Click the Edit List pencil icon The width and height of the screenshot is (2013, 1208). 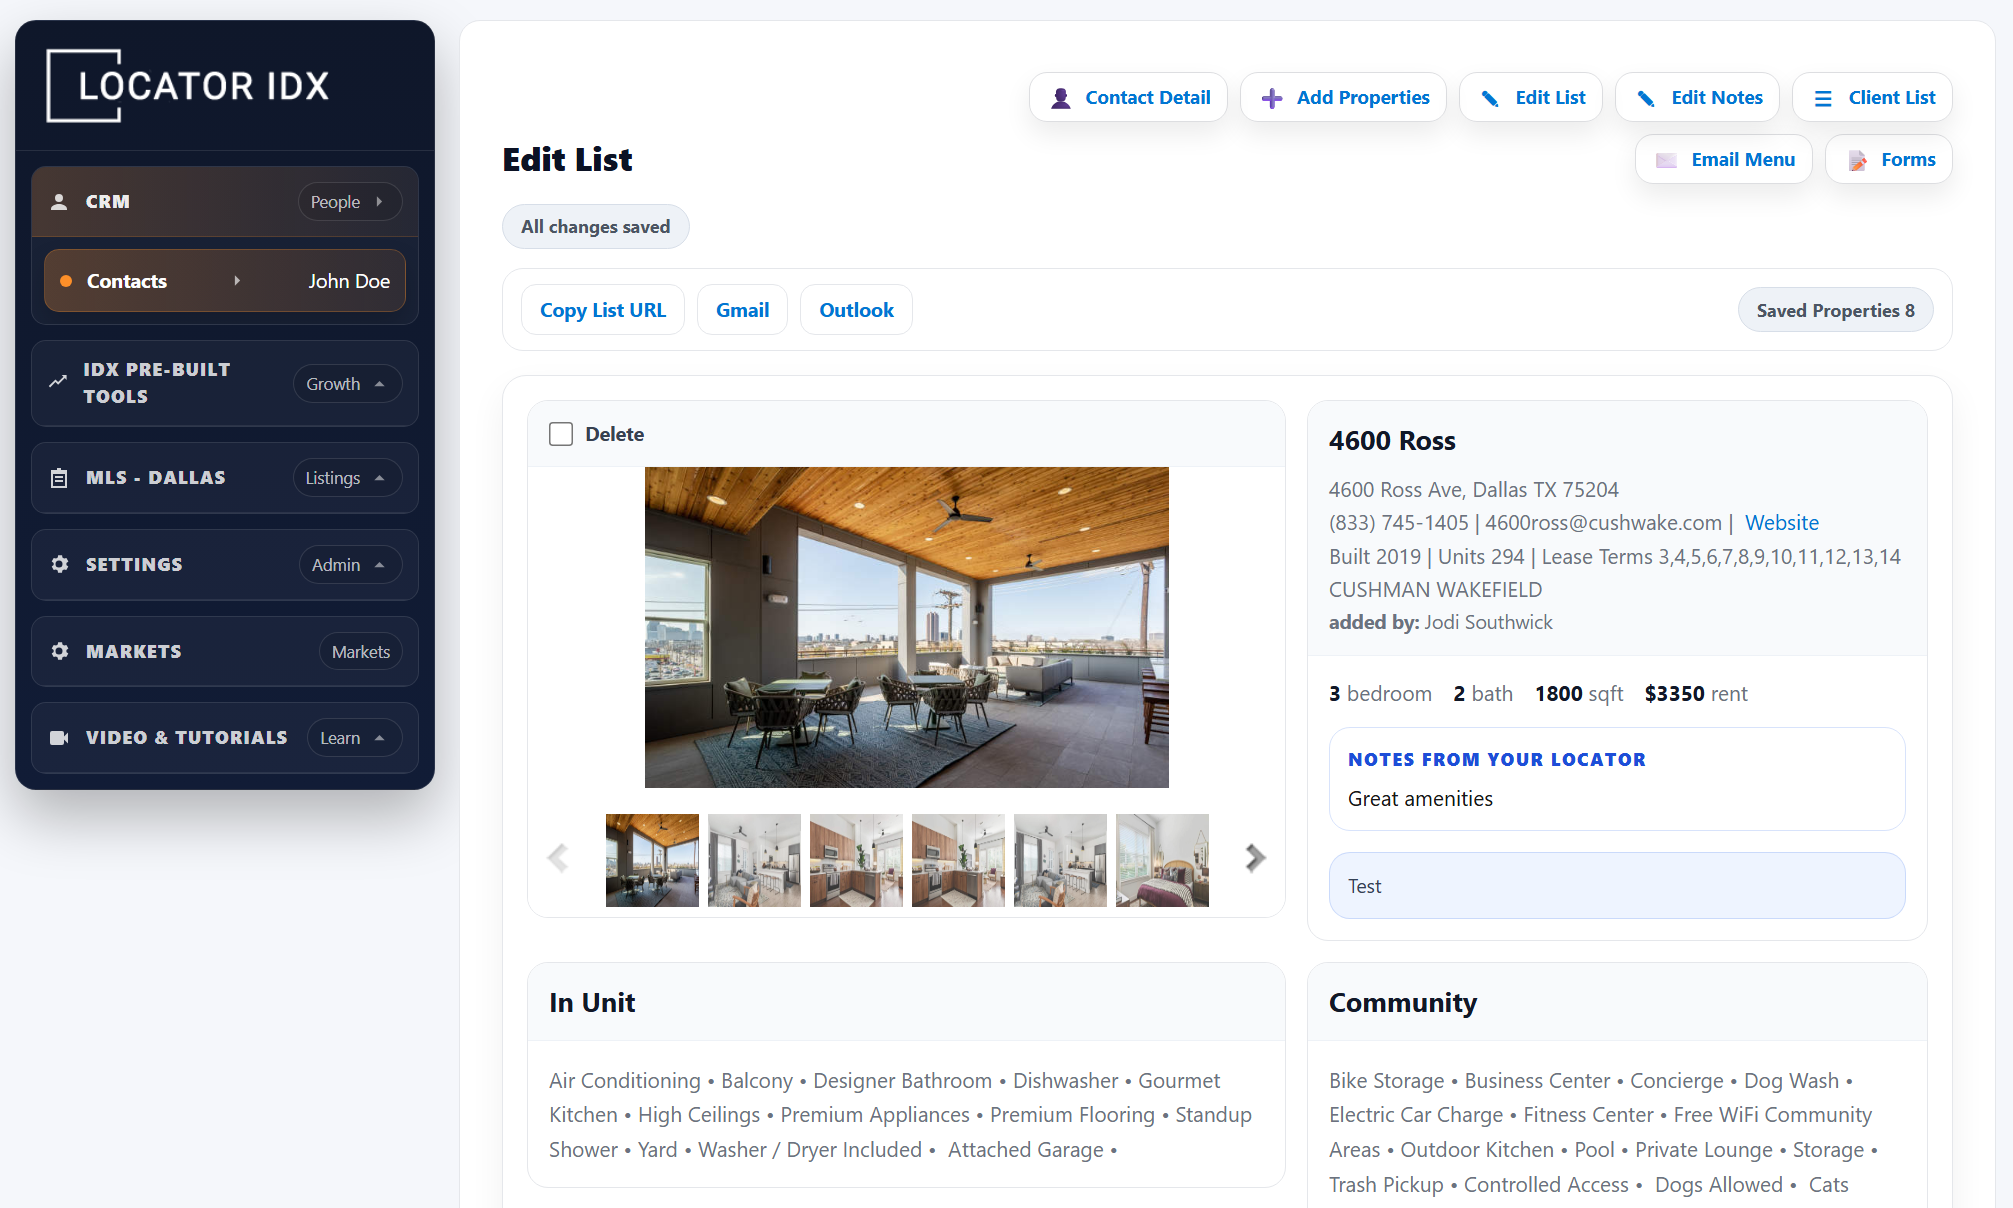(x=1490, y=98)
